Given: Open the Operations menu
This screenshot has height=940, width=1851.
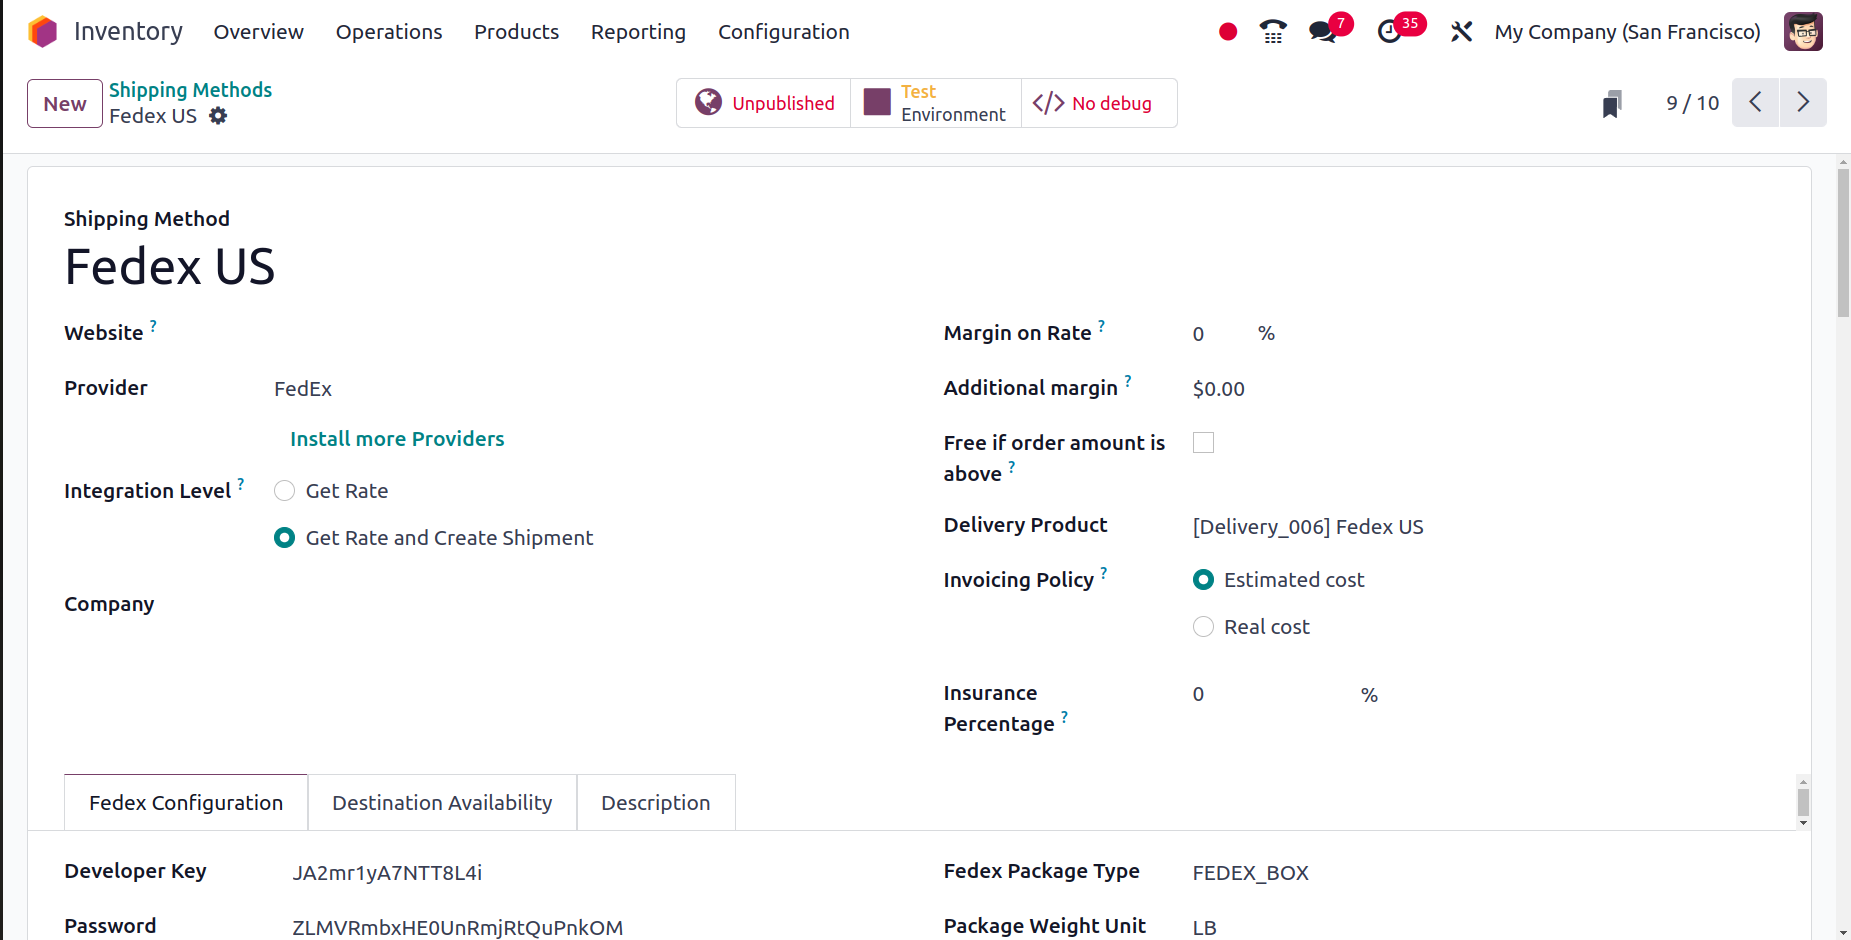Looking at the screenshot, I should (389, 32).
